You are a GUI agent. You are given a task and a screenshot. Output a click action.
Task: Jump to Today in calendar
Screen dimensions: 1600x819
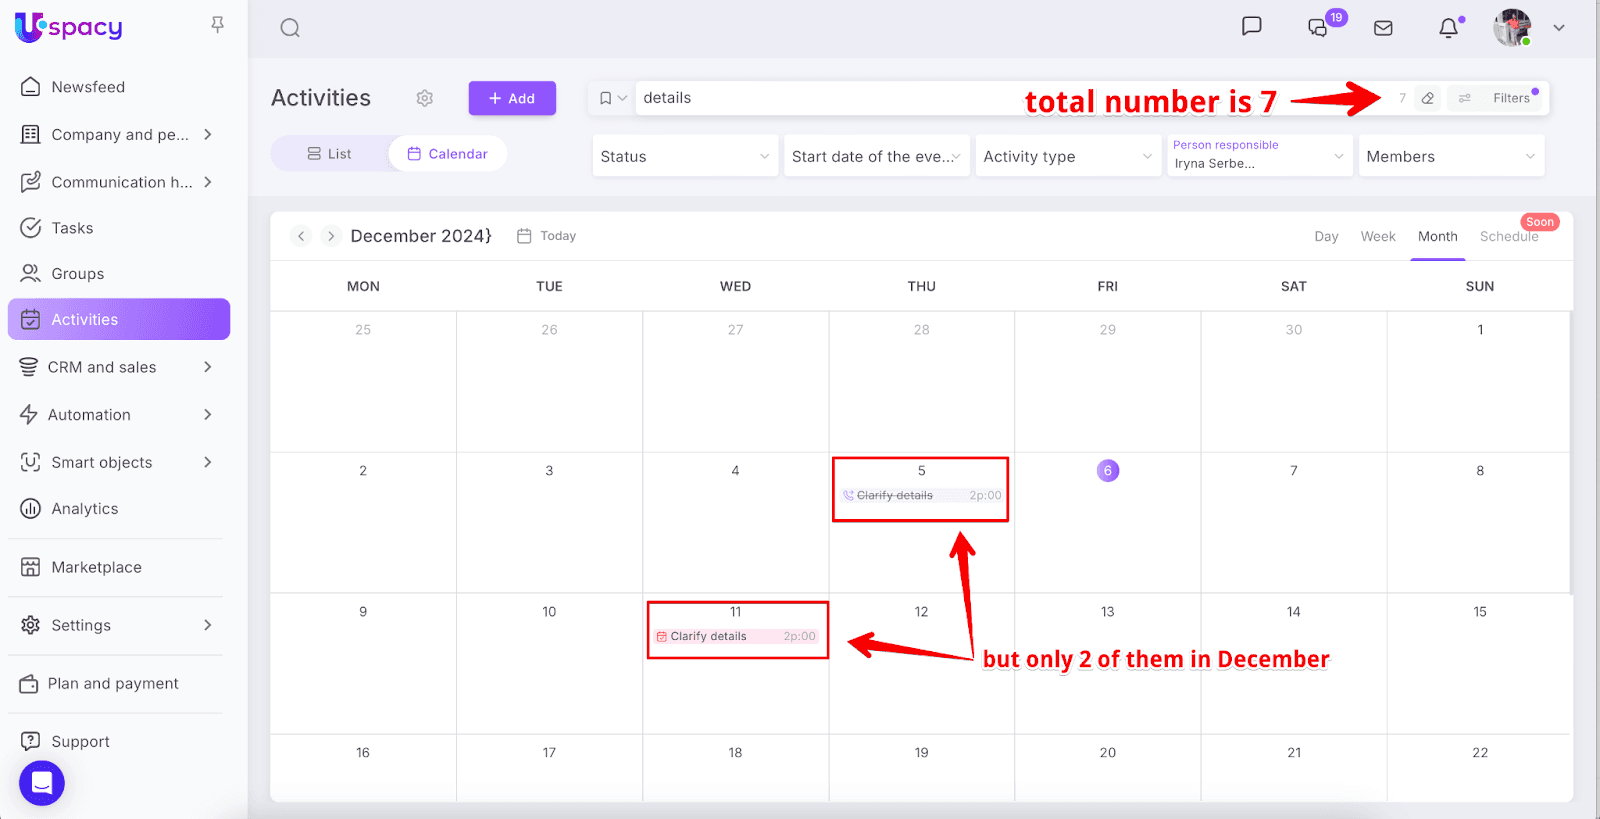click(547, 236)
